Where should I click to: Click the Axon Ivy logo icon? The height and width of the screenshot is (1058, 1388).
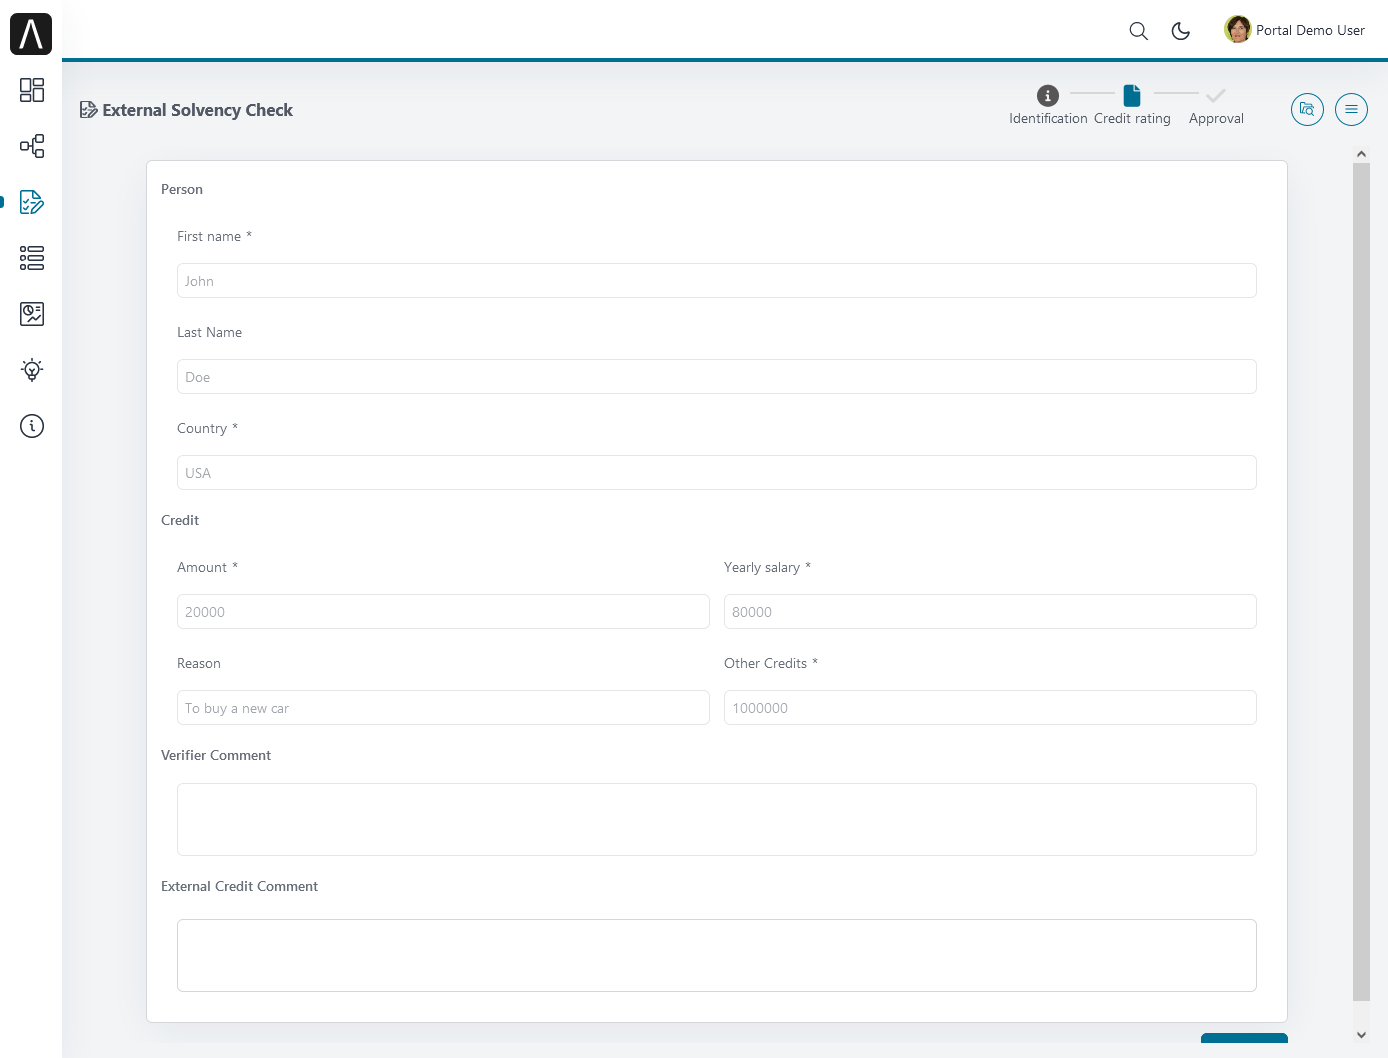31,34
